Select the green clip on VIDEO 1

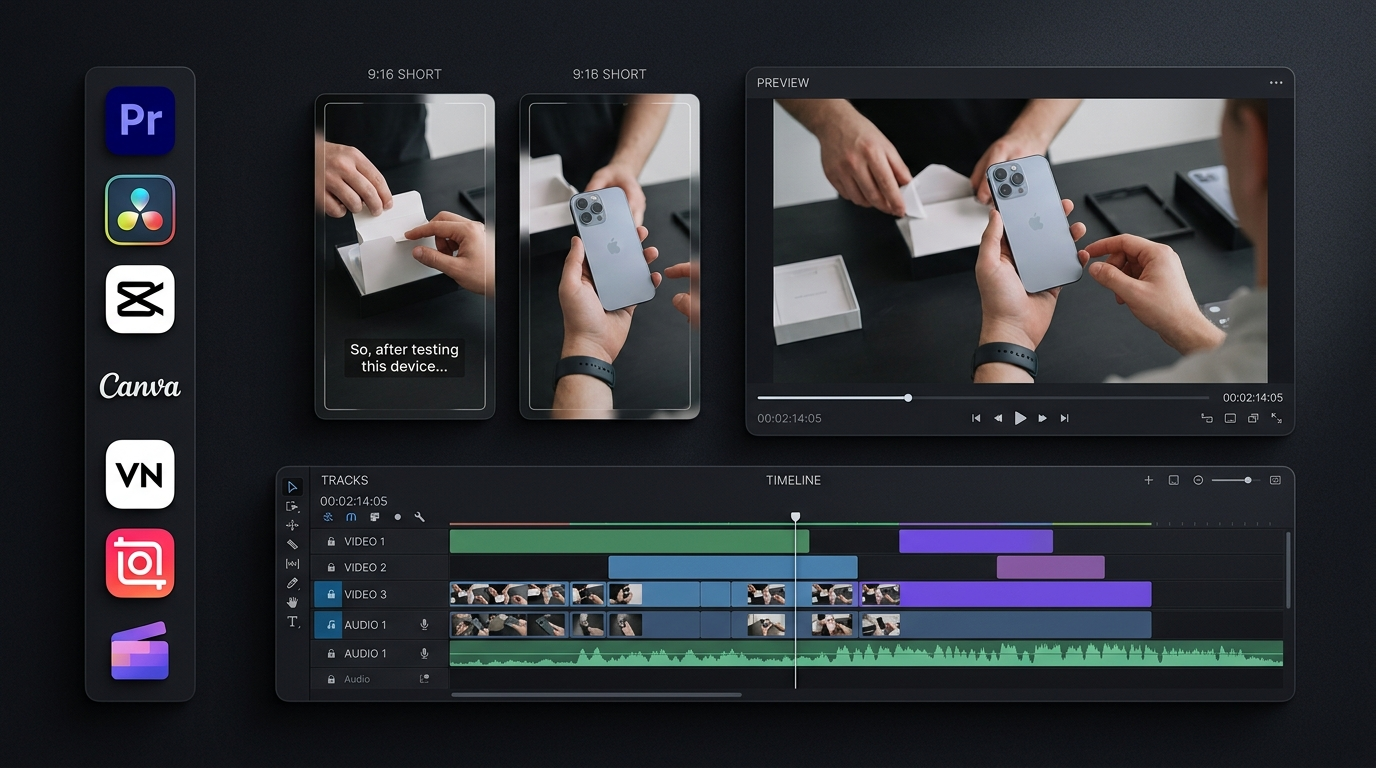coord(629,541)
